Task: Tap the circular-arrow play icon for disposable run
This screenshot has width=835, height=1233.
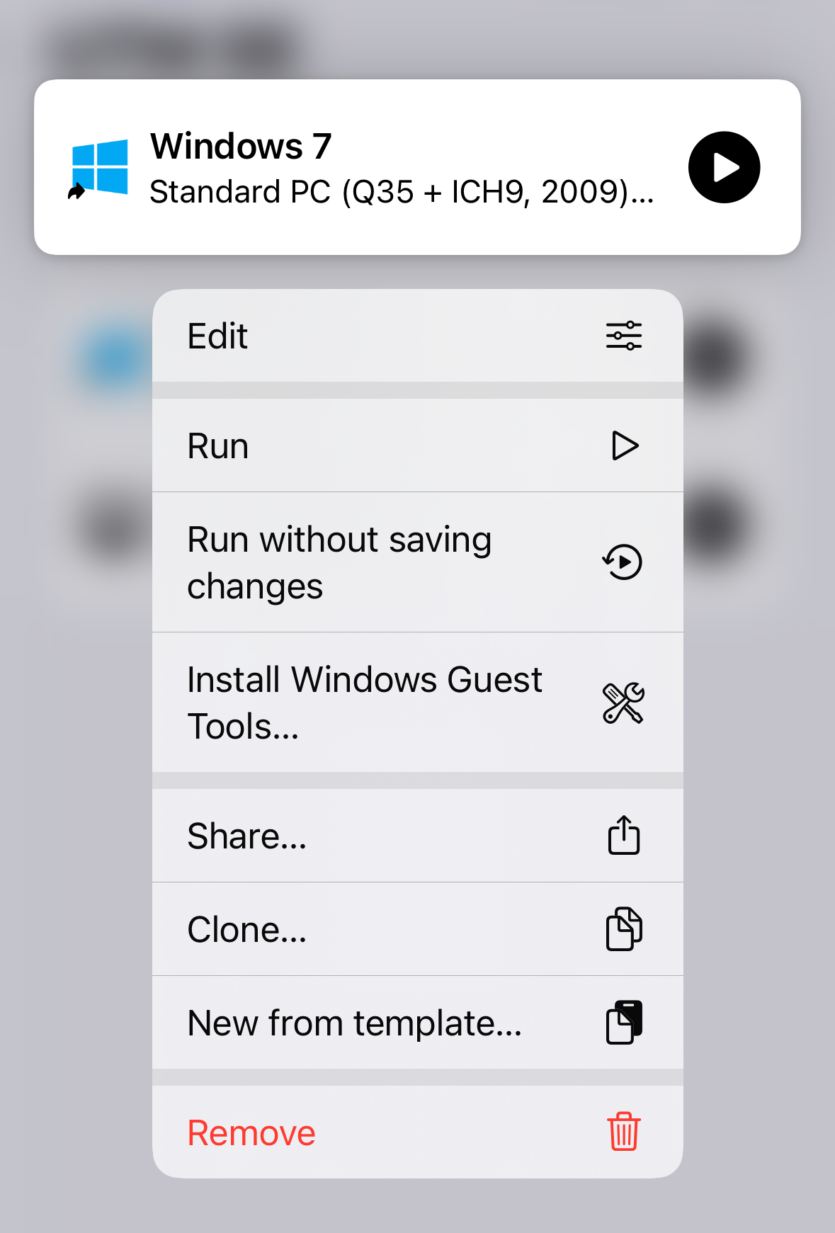Action: pyautogui.click(x=623, y=562)
